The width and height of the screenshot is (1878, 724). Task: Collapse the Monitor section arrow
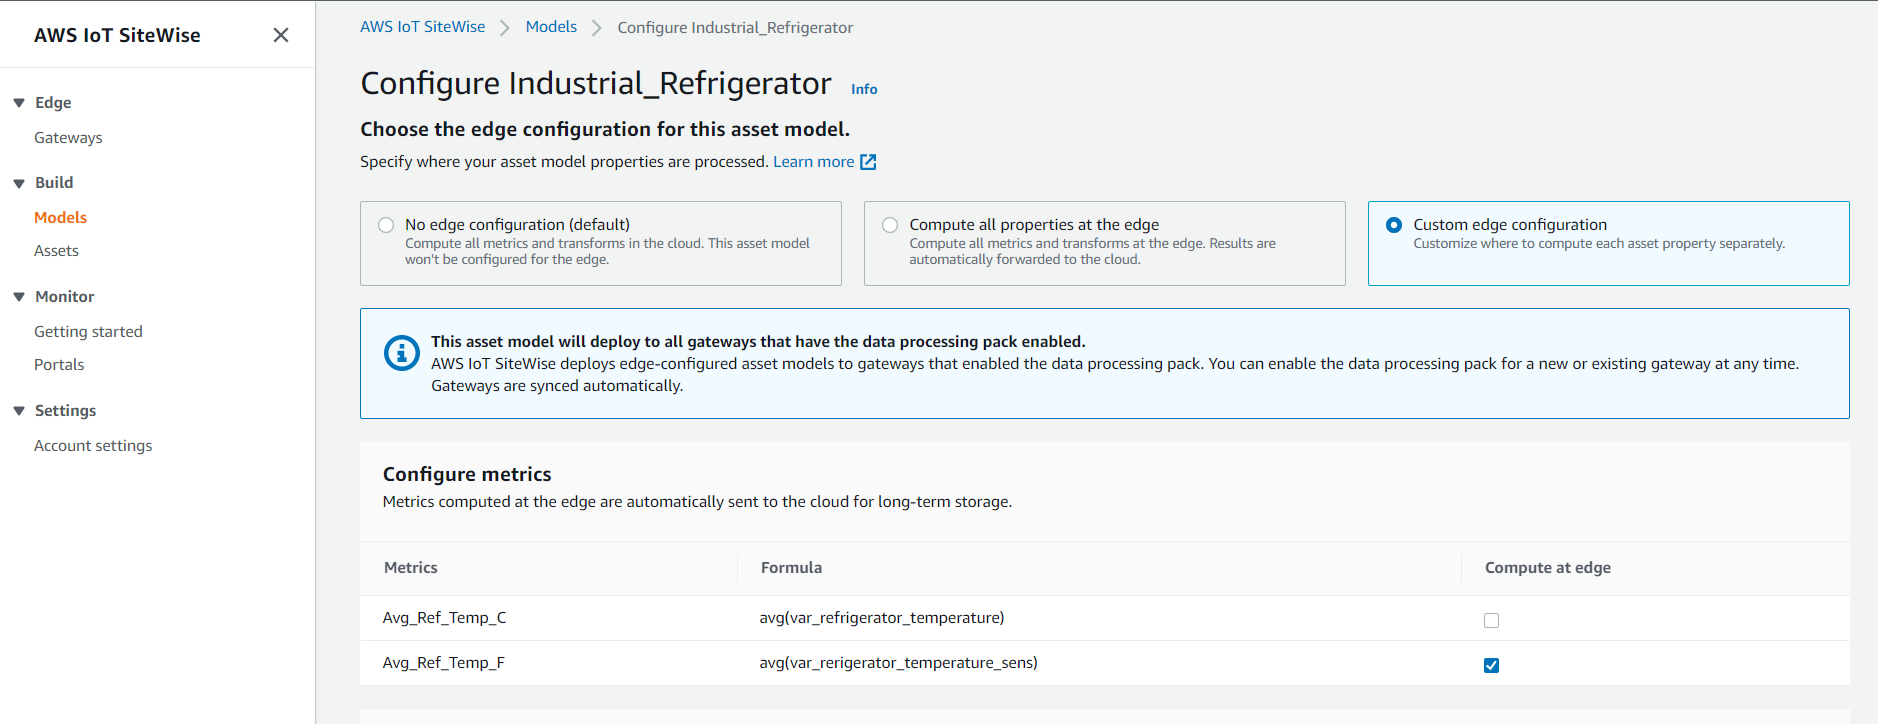(19, 297)
